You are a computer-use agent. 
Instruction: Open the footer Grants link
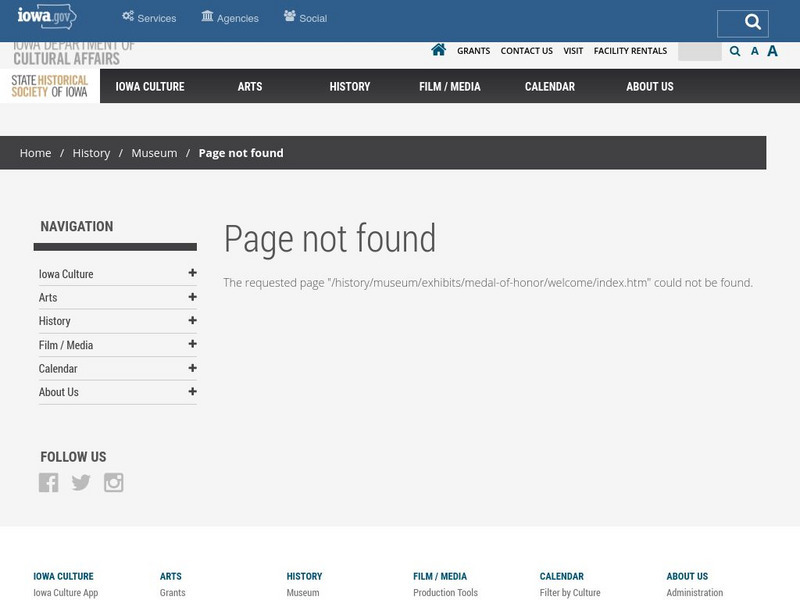click(172, 592)
